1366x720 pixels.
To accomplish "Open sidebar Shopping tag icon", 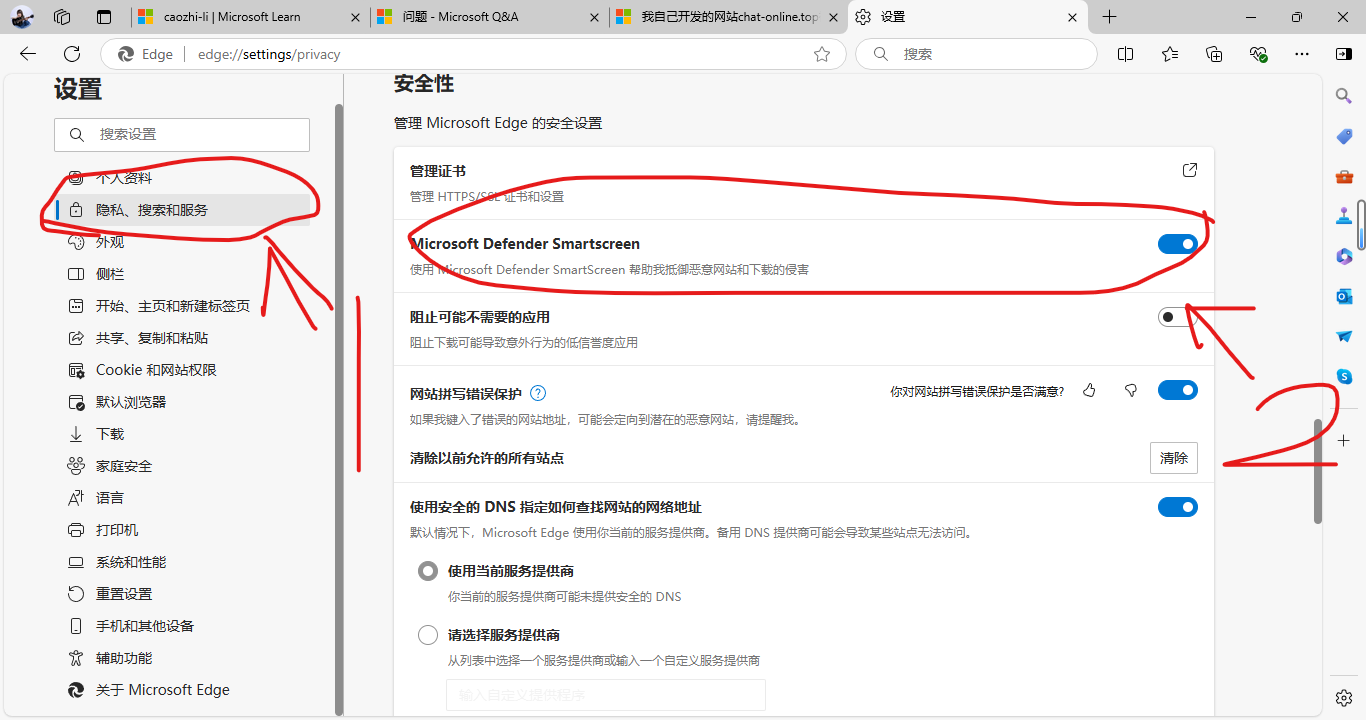I will coord(1344,136).
